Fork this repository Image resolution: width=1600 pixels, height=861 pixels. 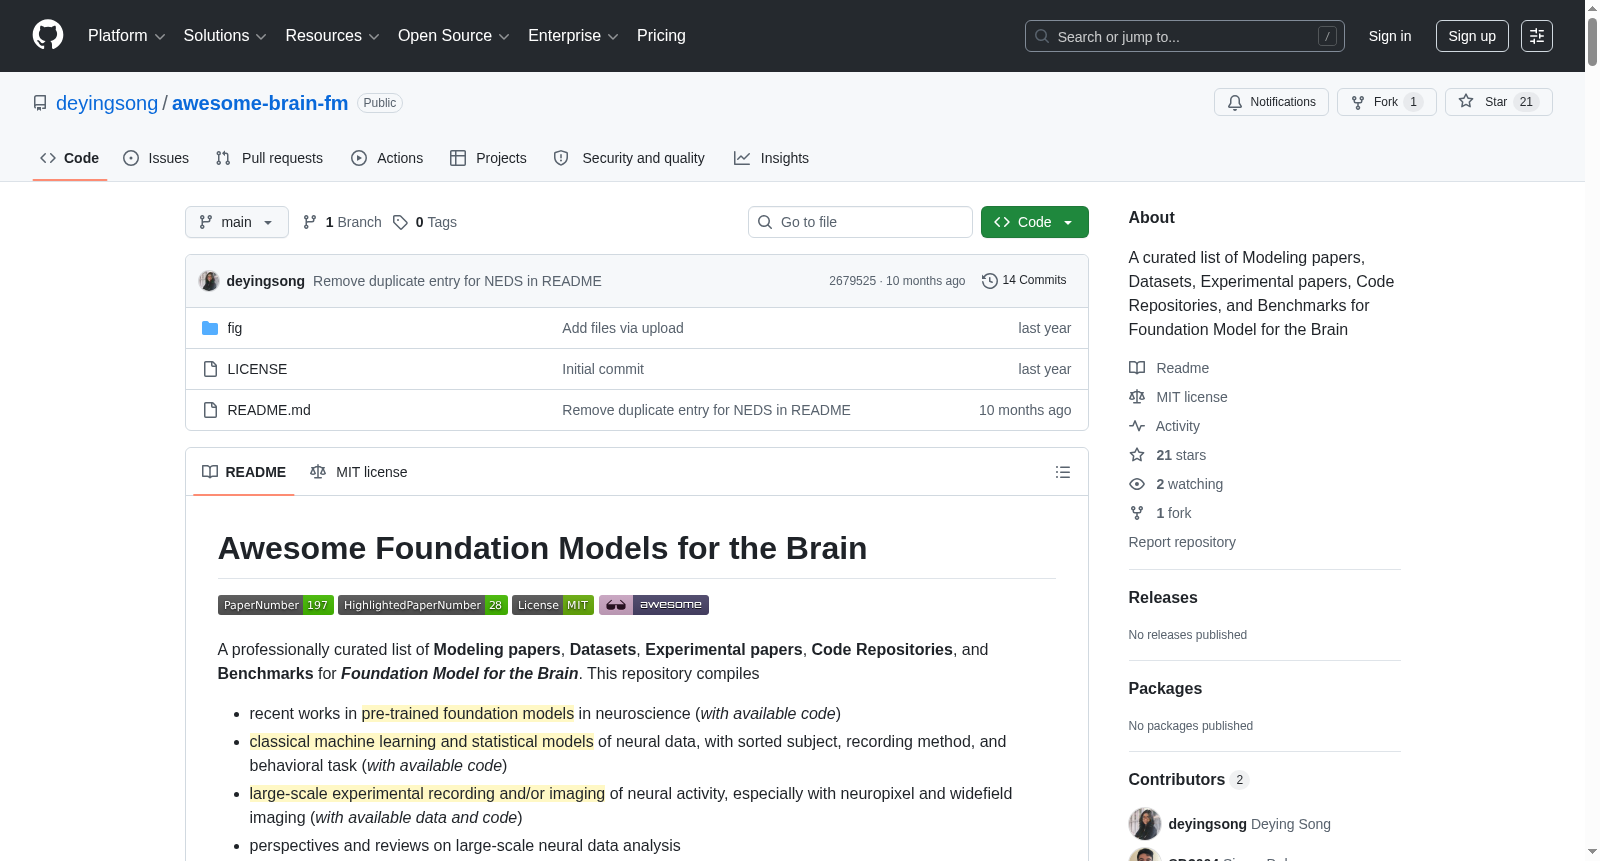pos(1386,102)
